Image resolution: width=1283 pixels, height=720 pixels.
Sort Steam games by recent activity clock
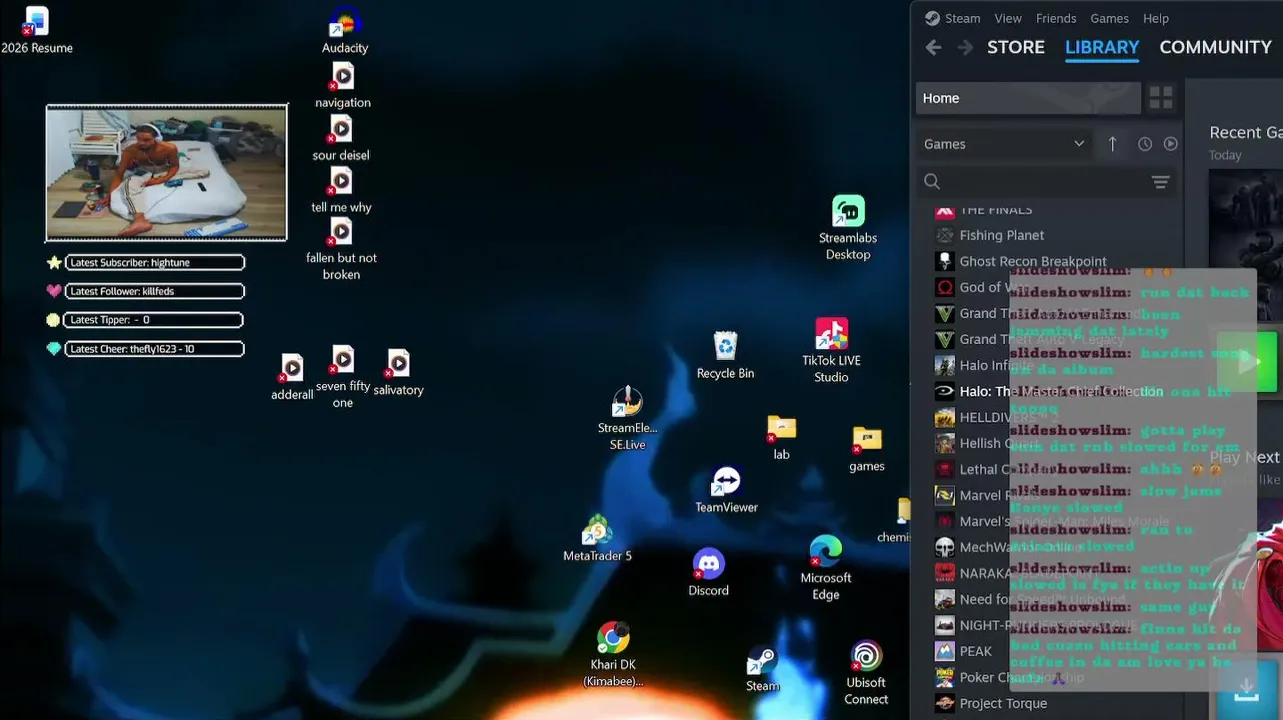click(x=1145, y=144)
